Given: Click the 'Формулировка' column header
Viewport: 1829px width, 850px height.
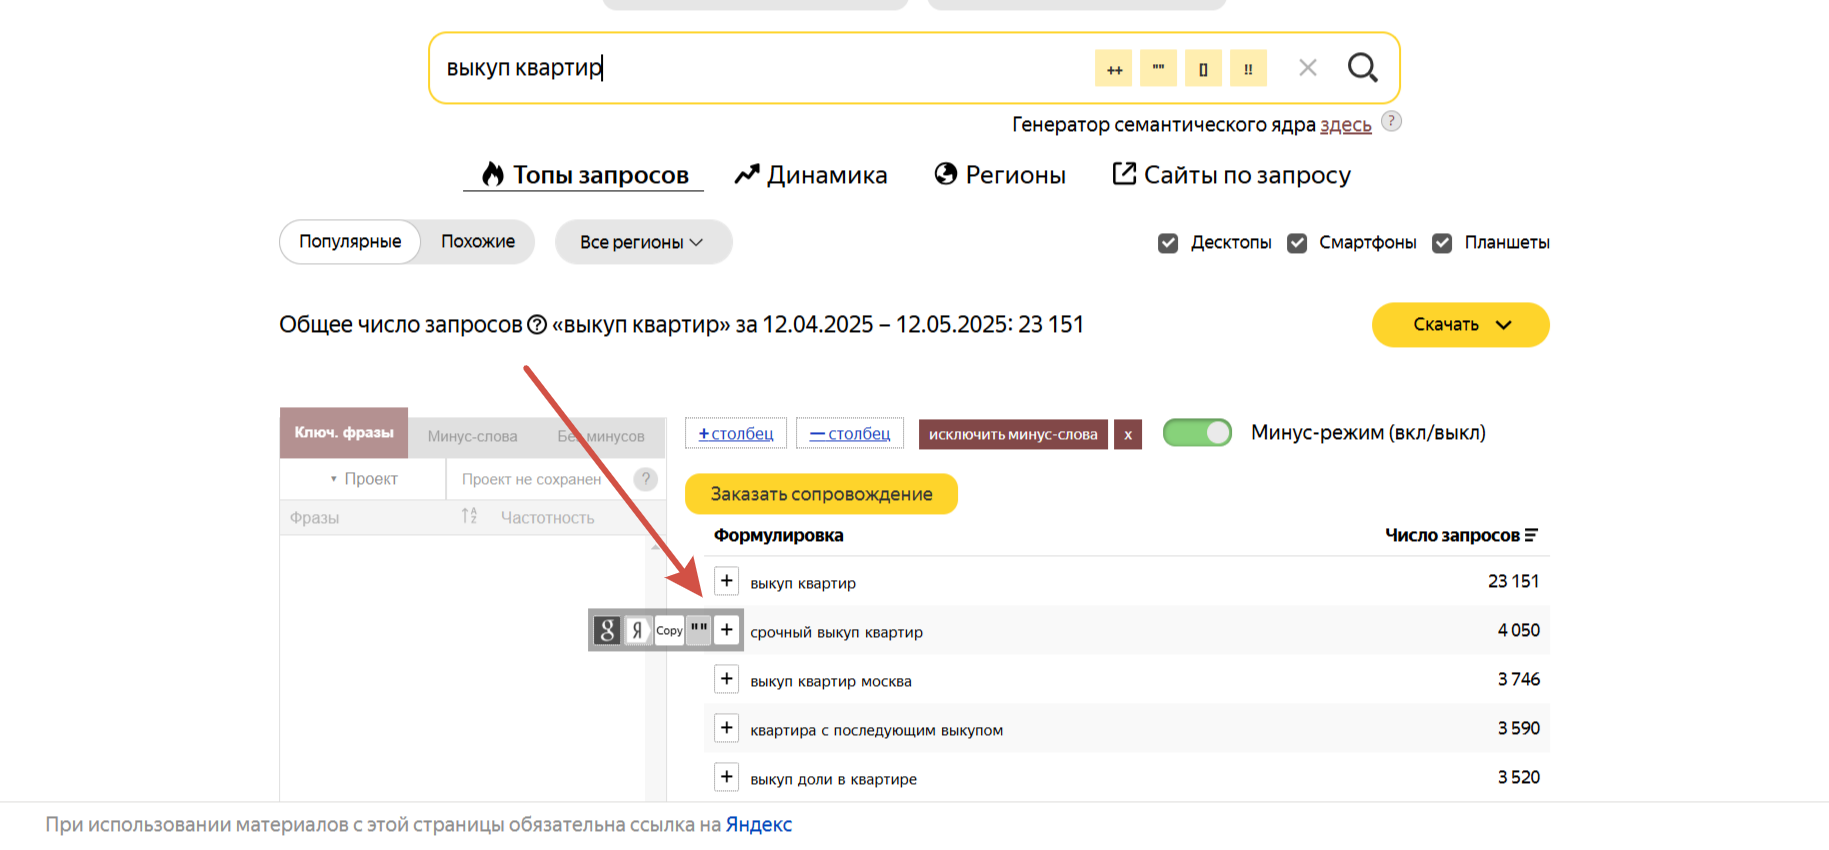Looking at the screenshot, I should 779,535.
